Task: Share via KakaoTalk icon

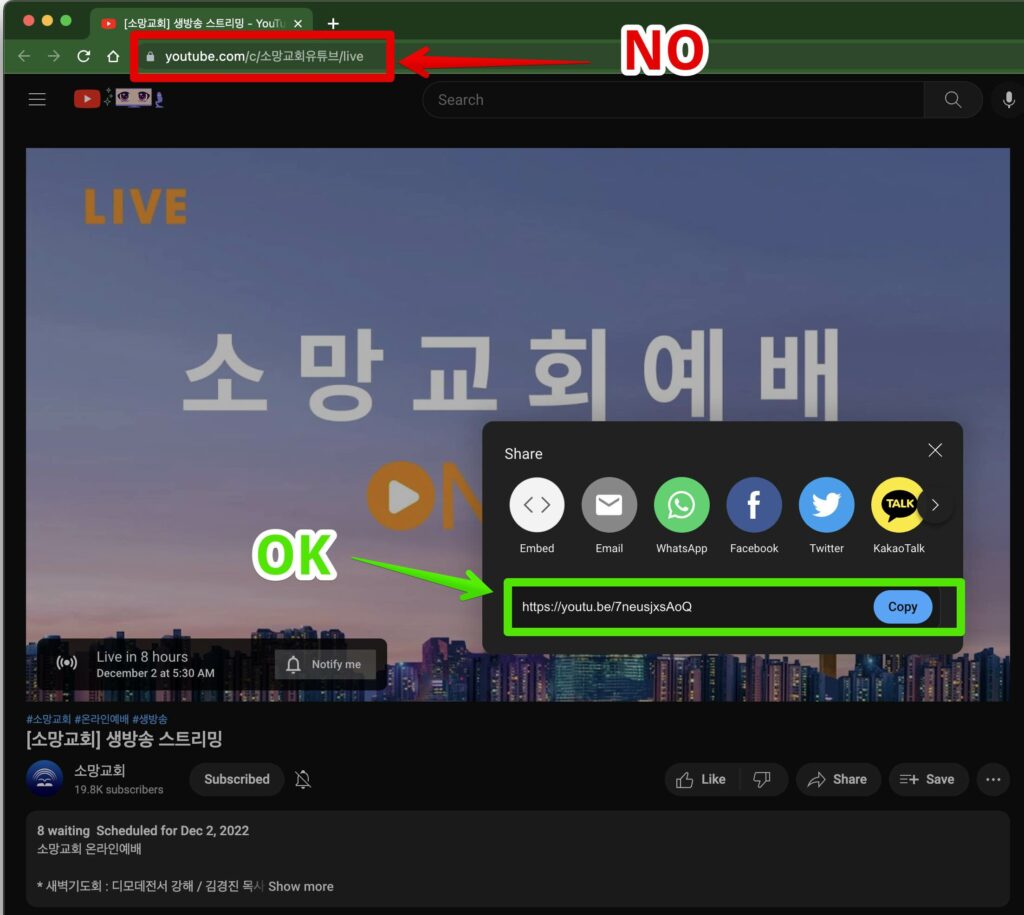Action: 896,505
